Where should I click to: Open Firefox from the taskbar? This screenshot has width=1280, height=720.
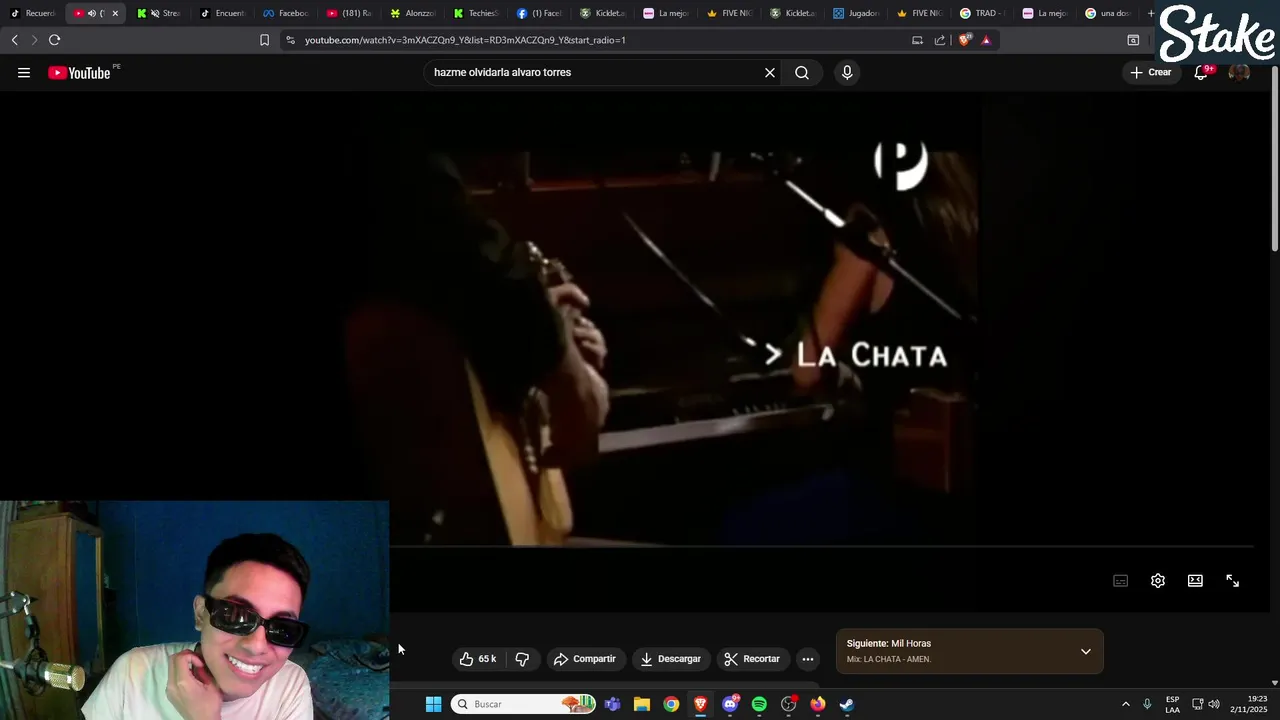818,704
